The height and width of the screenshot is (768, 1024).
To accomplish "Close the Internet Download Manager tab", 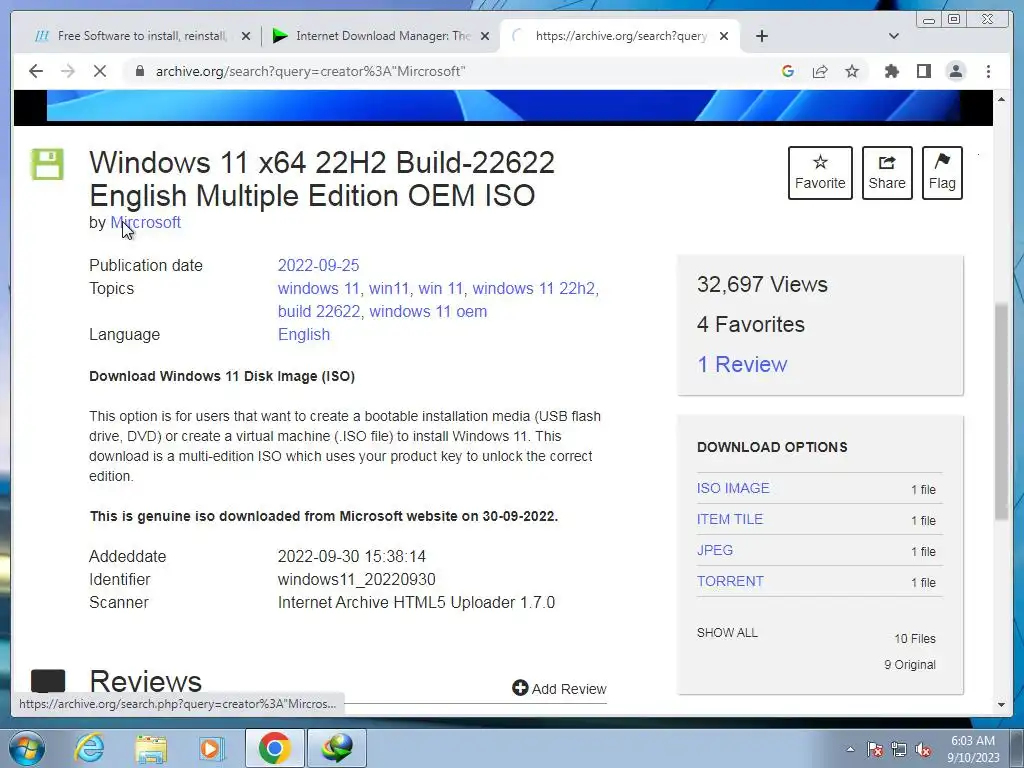I will (485, 36).
